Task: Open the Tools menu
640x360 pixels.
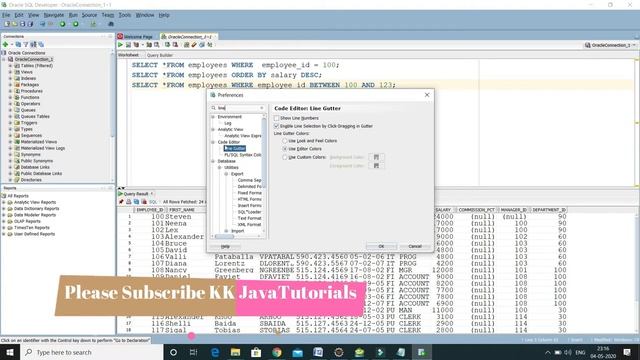Action: (125, 15)
